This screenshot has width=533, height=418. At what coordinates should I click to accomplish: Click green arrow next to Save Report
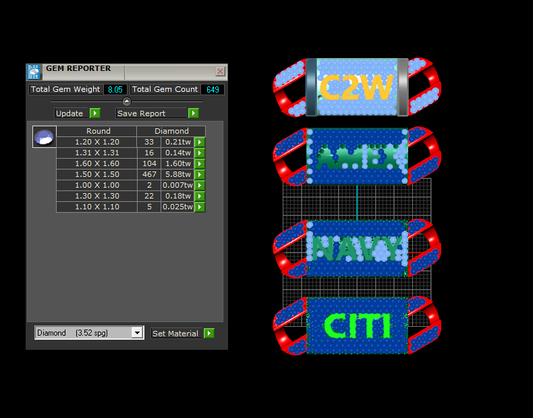click(193, 113)
